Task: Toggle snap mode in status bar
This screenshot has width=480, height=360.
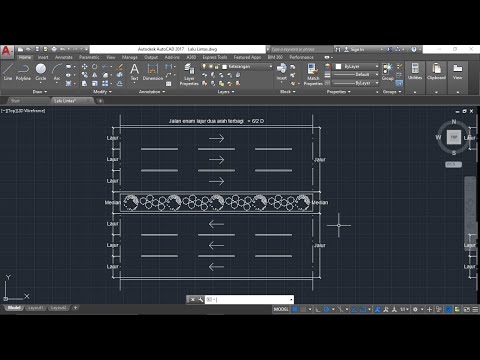Action: click(303, 309)
